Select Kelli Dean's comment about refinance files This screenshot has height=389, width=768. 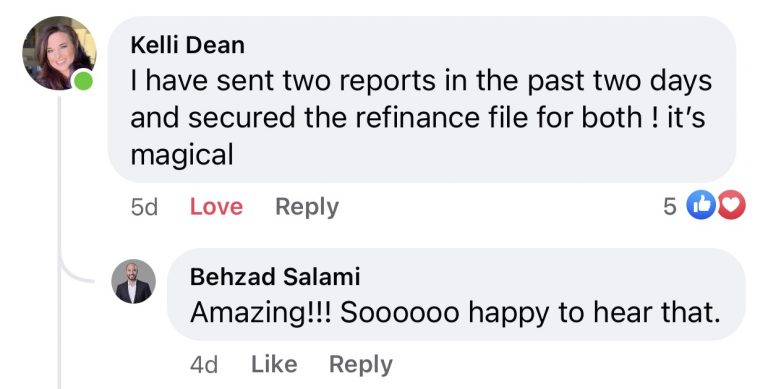coord(422,99)
